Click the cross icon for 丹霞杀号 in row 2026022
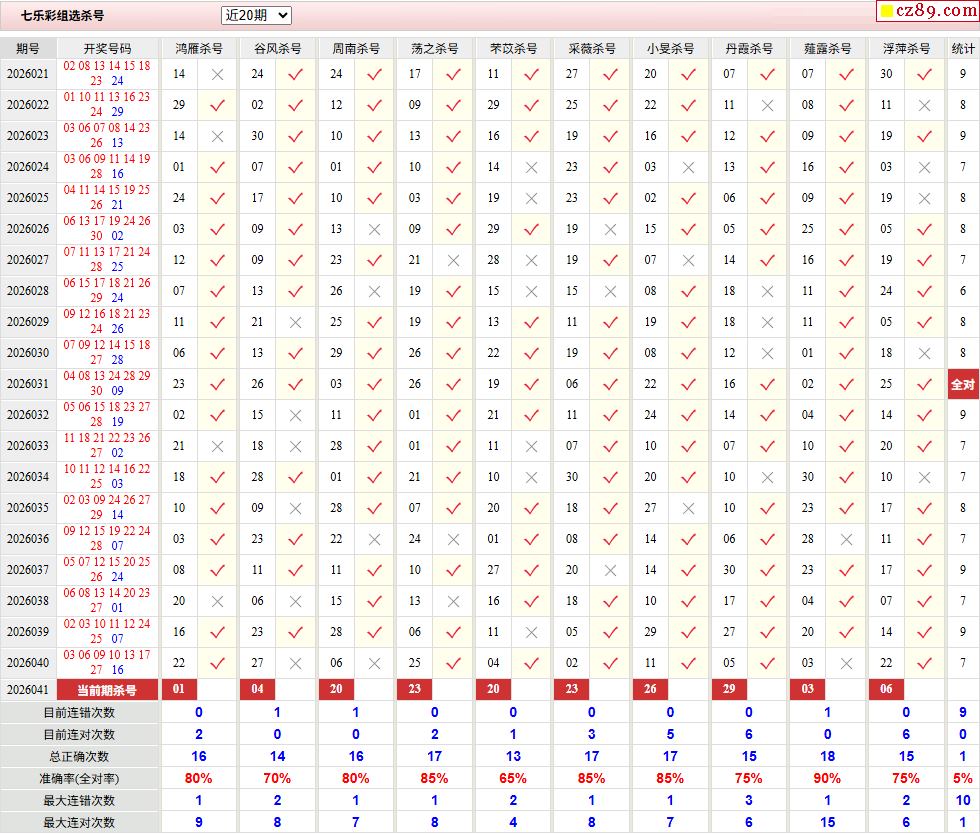Image resolution: width=980 pixels, height=835 pixels. (767, 105)
